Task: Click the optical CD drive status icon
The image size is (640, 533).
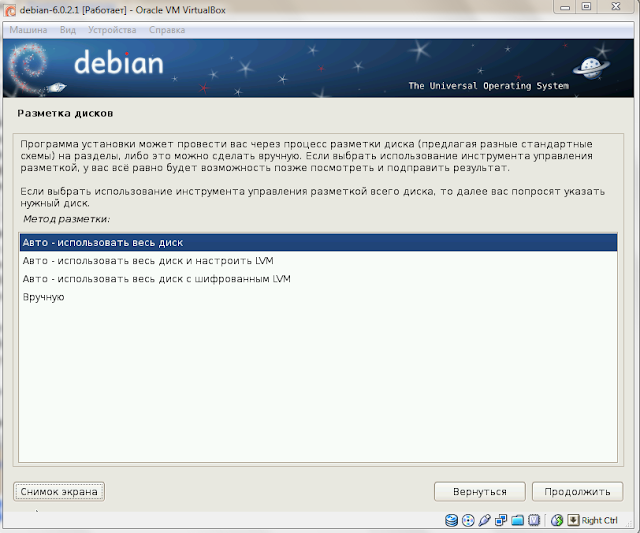Action: 468,520
